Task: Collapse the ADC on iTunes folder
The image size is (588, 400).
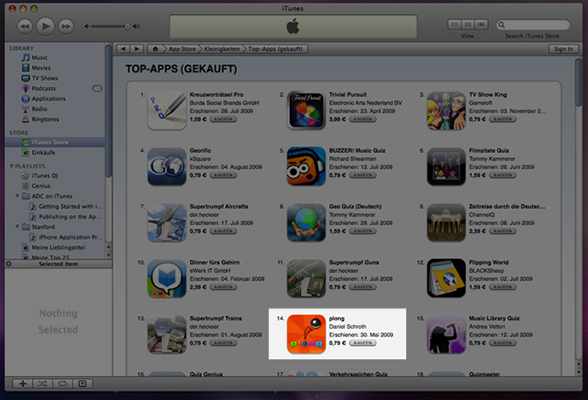Action: [17, 196]
